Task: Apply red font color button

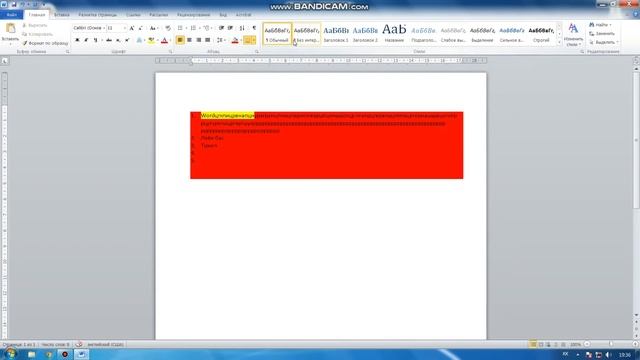Action: (164, 40)
